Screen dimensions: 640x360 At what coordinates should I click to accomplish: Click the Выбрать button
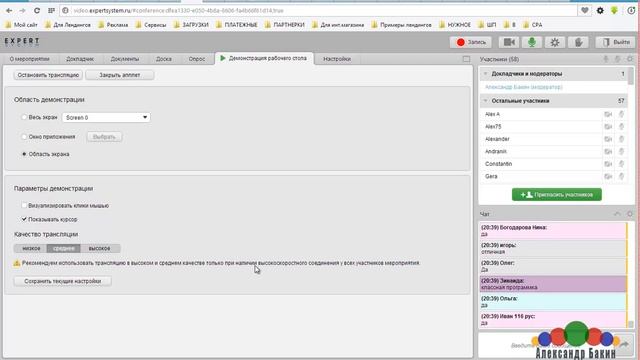(104, 137)
